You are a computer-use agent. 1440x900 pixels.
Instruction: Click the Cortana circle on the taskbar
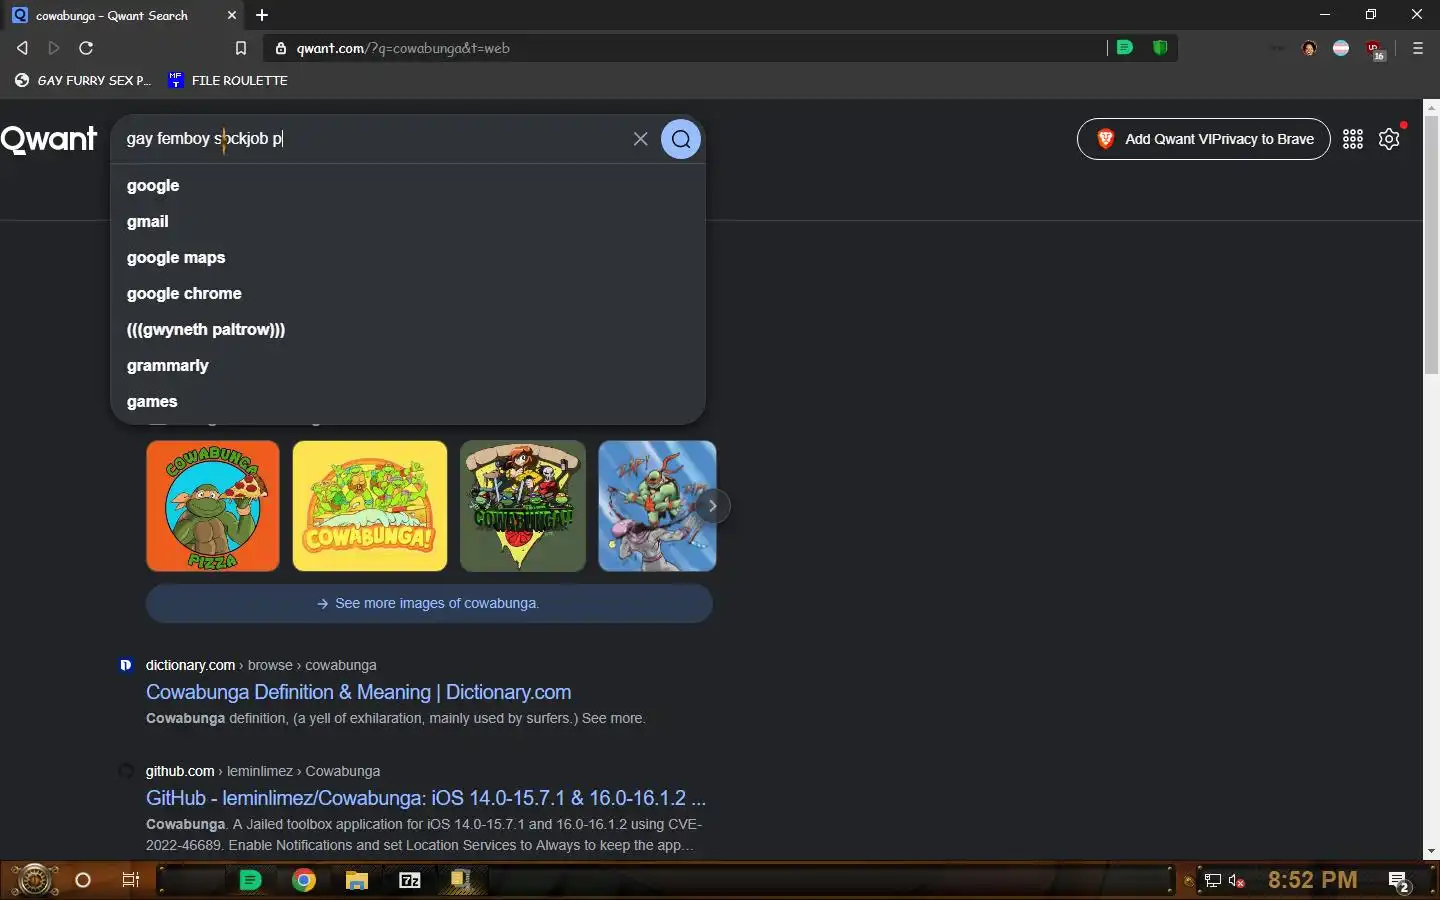tap(83, 880)
